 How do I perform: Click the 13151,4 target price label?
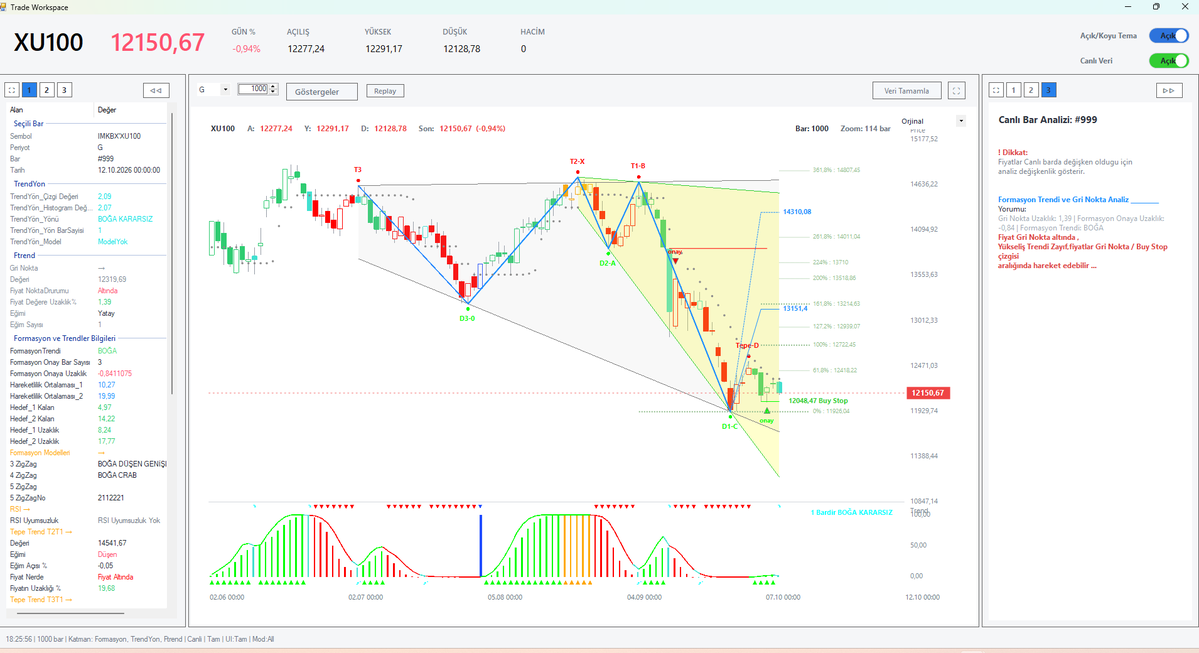pos(795,309)
